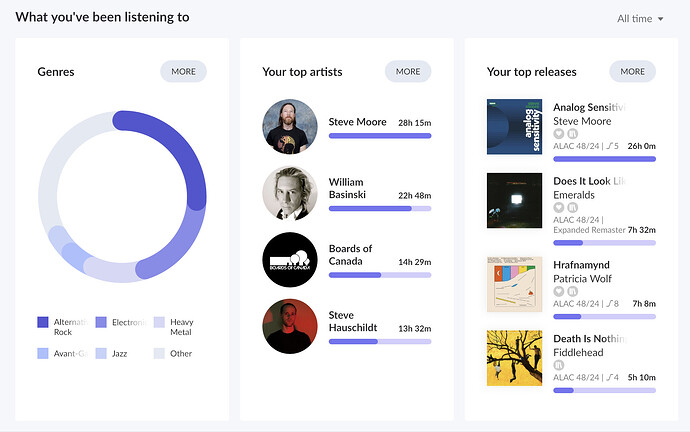Viewport: 690px width, 432px height.
Task: Select the Heavy Metal legend swatch
Action: point(159,322)
